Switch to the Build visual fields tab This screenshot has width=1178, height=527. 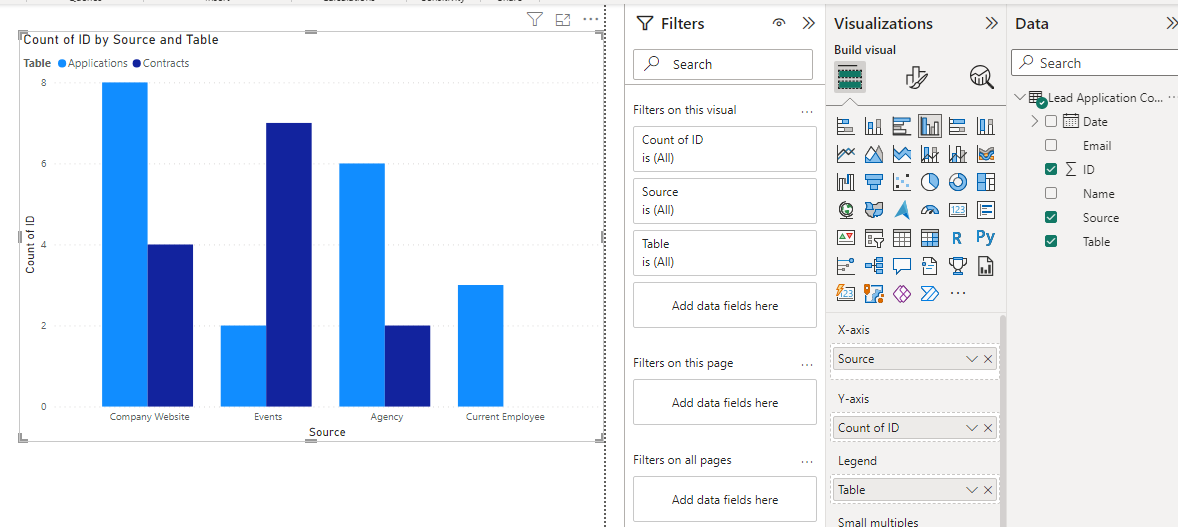pyautogui.click(x=850, y=77)
